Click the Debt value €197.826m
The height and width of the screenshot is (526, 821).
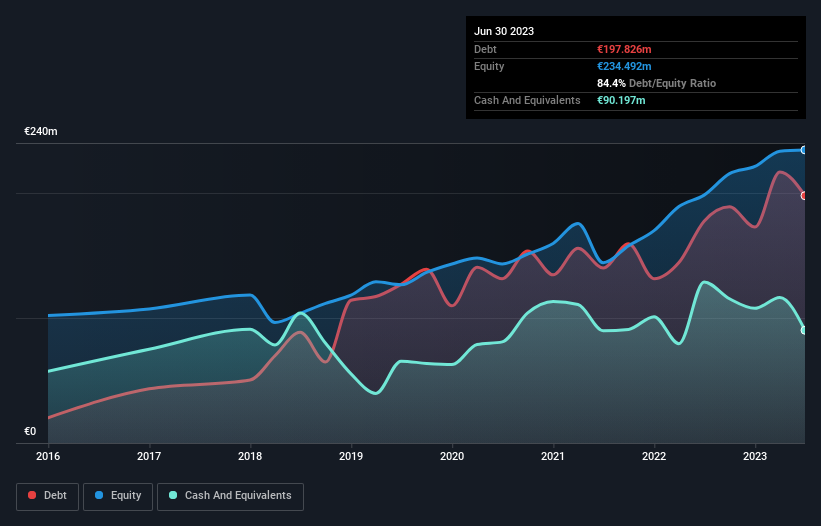click(x=624, y=49)
